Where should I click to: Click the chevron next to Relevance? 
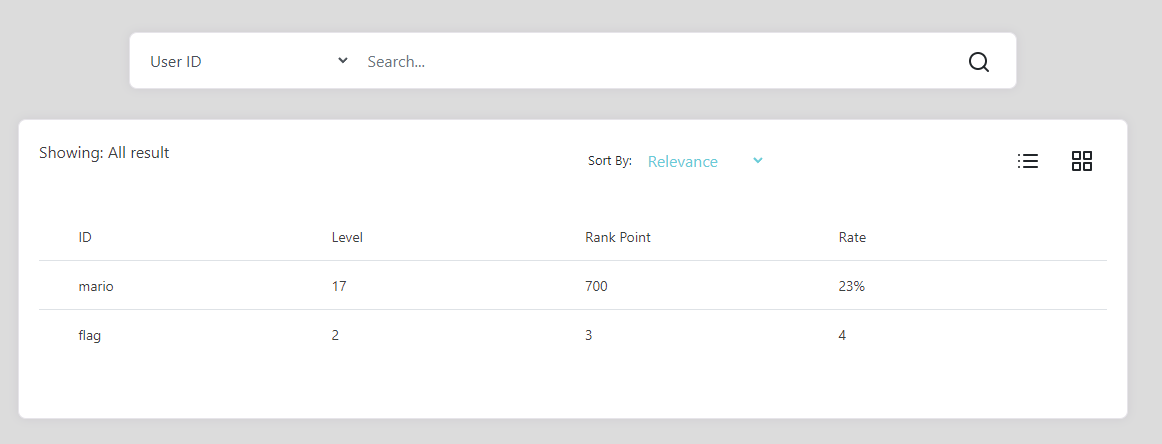(757, 160)
